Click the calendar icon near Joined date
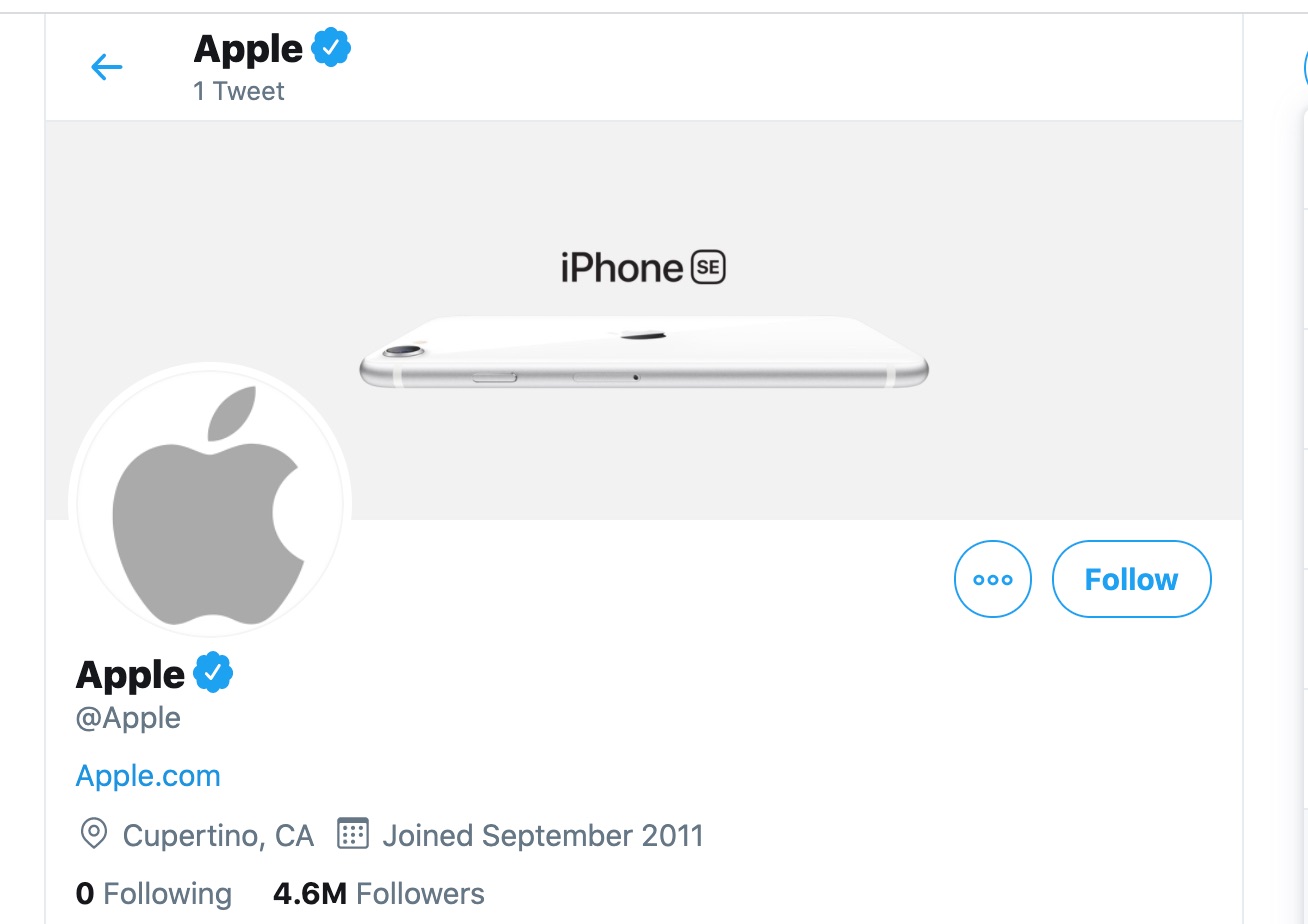1308x924 pixels. (x=353, y=833)
